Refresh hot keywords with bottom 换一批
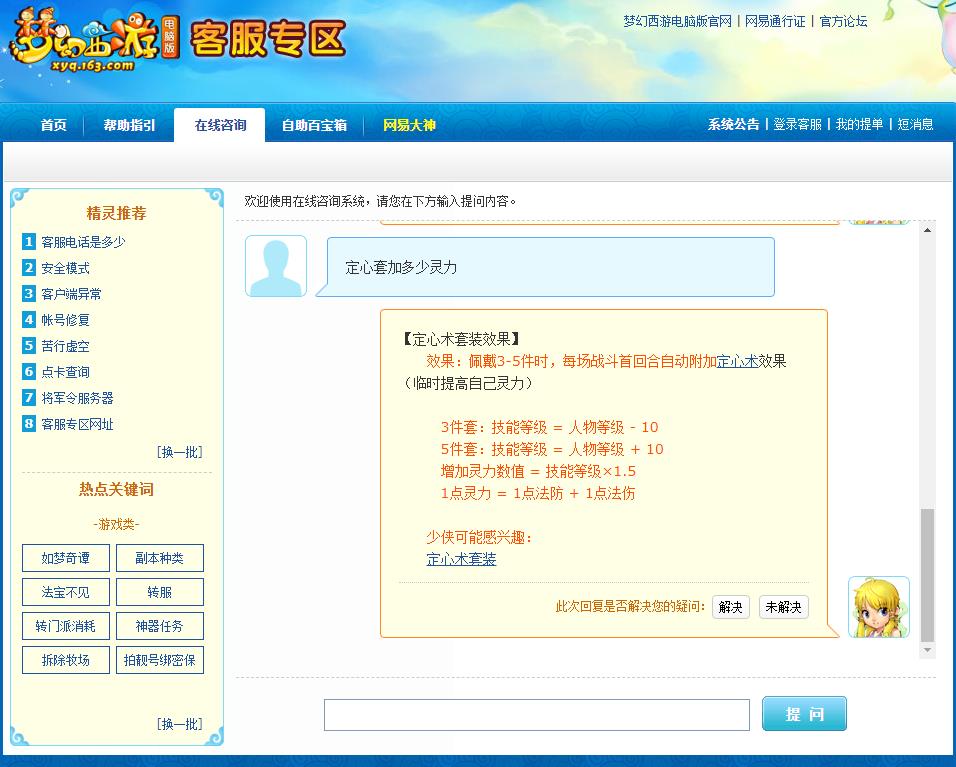Viewport: 956px width, 767px height. [180, 724]
